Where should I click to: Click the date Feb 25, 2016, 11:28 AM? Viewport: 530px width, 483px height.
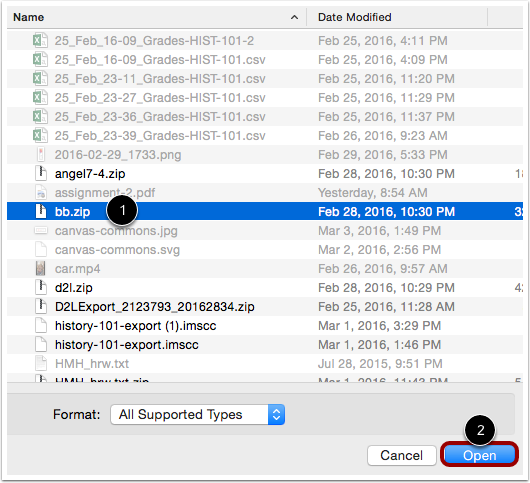tap(386, 307)
